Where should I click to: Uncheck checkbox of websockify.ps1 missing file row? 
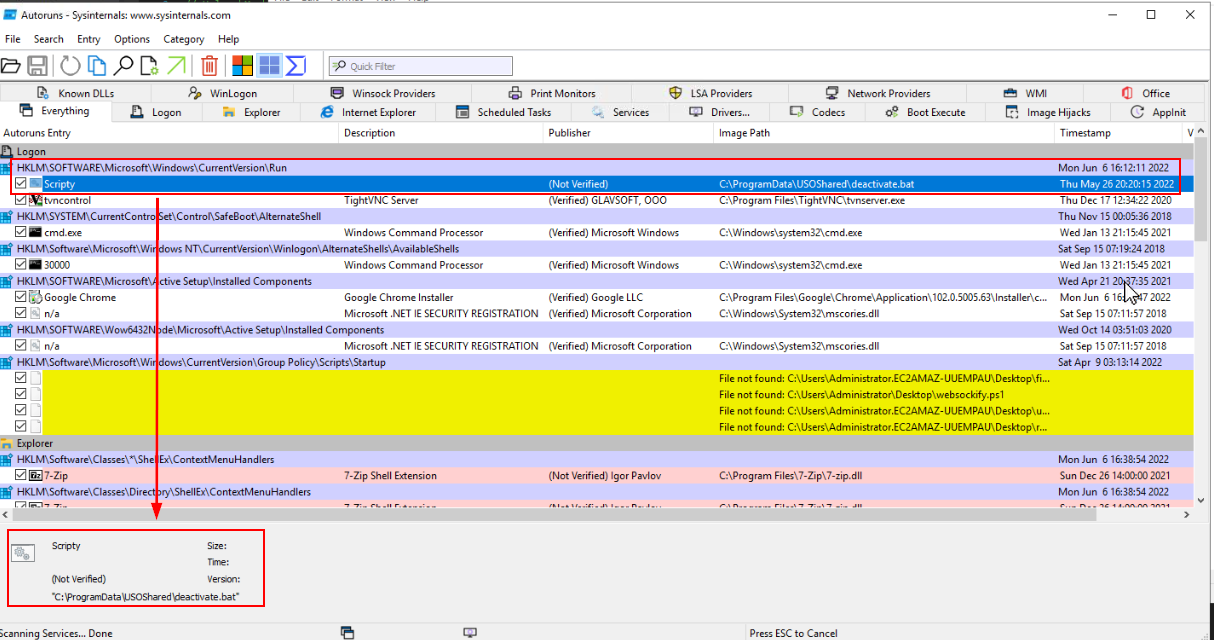coord(21,394)
